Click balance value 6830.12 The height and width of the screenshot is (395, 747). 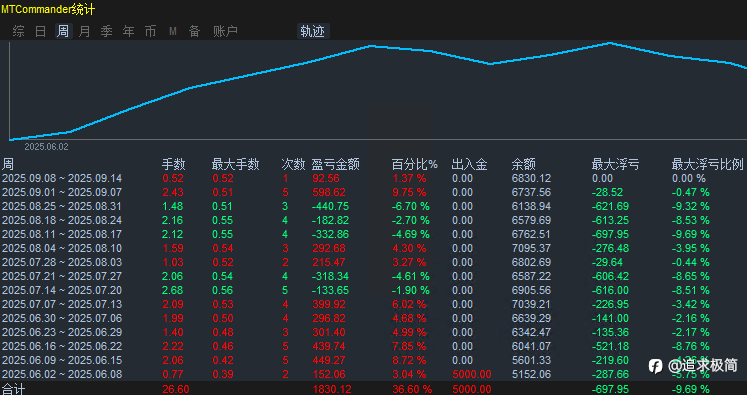531,178
